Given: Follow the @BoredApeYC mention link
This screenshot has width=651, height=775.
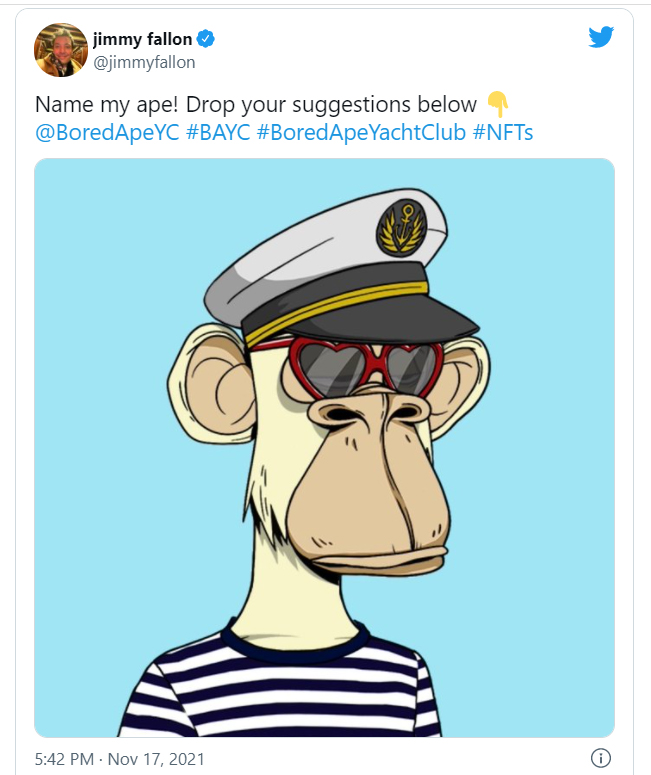Looking at the screenshot, I should click(x=107, y=132).
